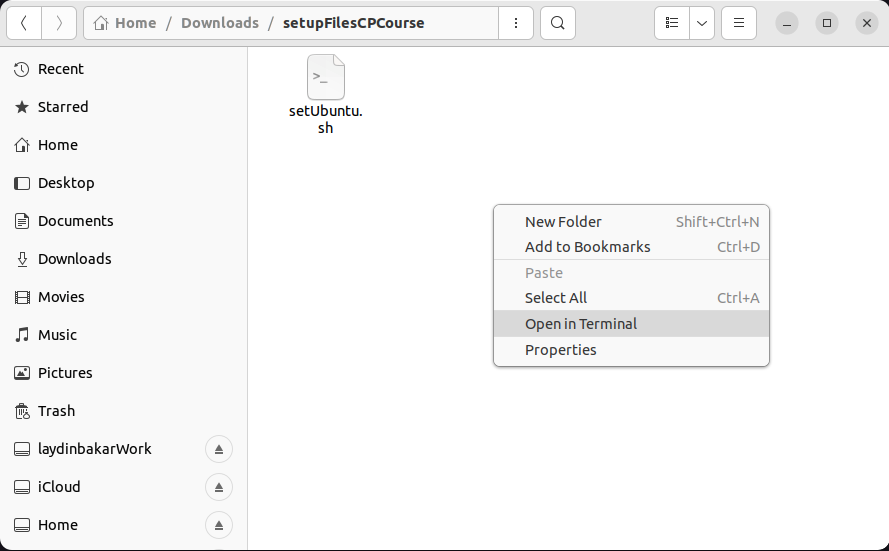Open Trash in the sidebar
The height and width of the screenshot is (551, 889).
(x=56, y=411)
